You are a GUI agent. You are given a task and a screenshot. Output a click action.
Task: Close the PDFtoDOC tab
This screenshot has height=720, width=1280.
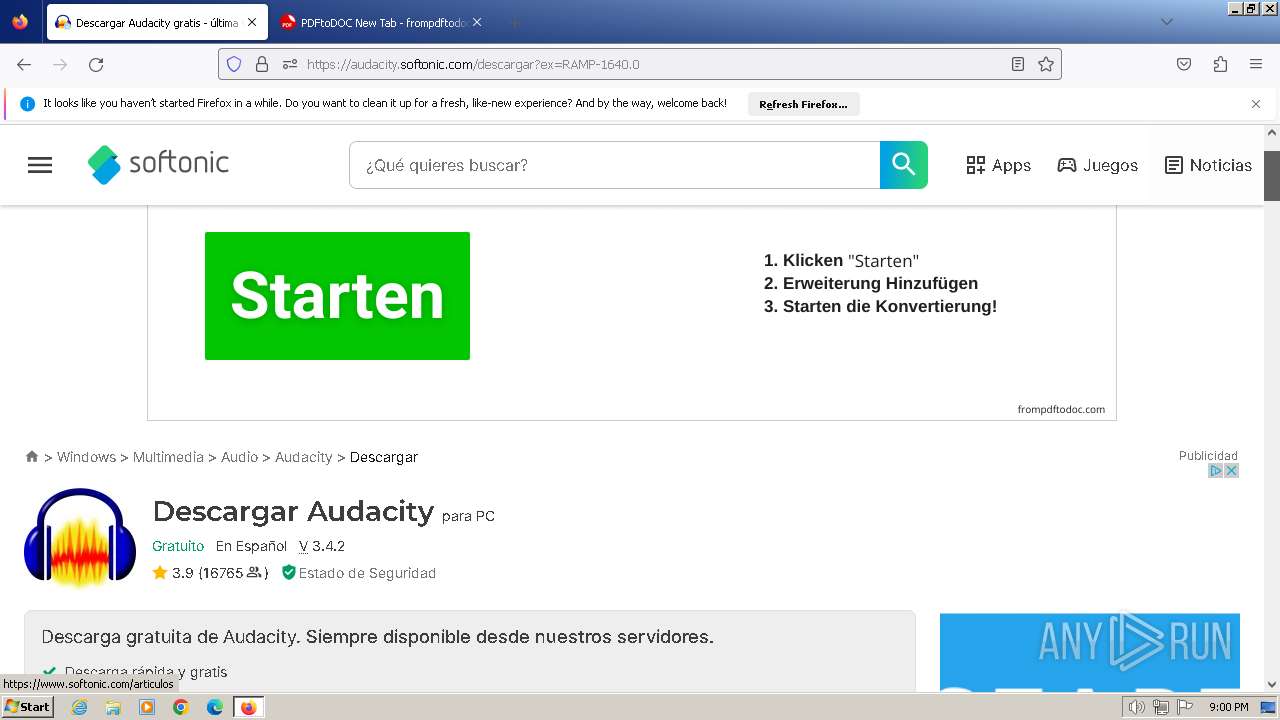[477, 22]
